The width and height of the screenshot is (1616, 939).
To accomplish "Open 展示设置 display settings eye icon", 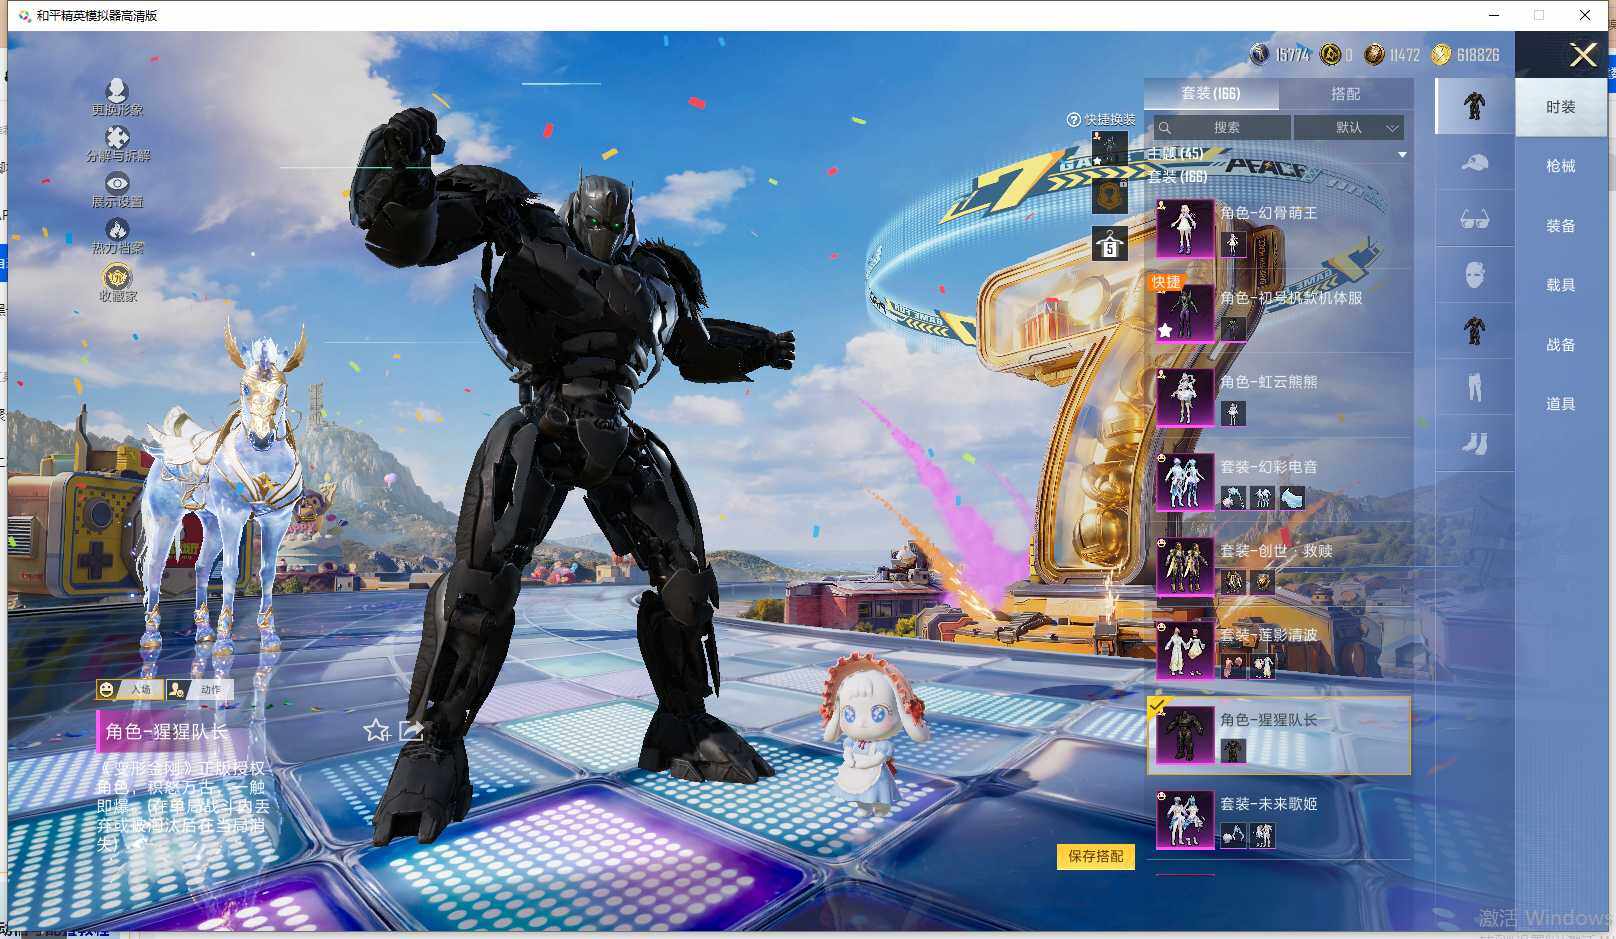I will click(117, 183).
